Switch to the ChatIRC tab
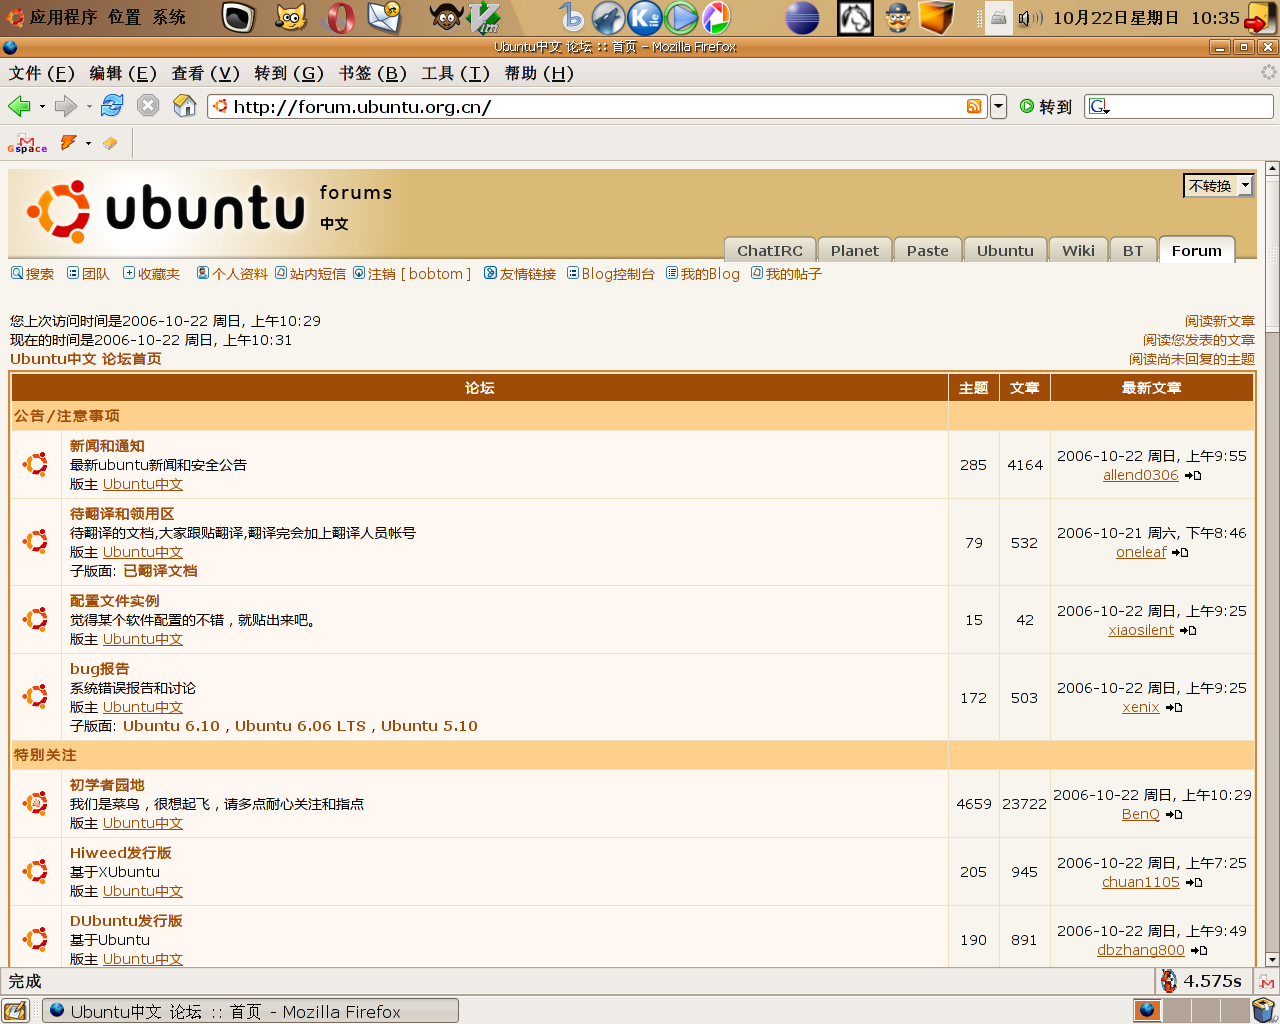The width and height of the screenshot is (1280, 1024). coord(770,250)
